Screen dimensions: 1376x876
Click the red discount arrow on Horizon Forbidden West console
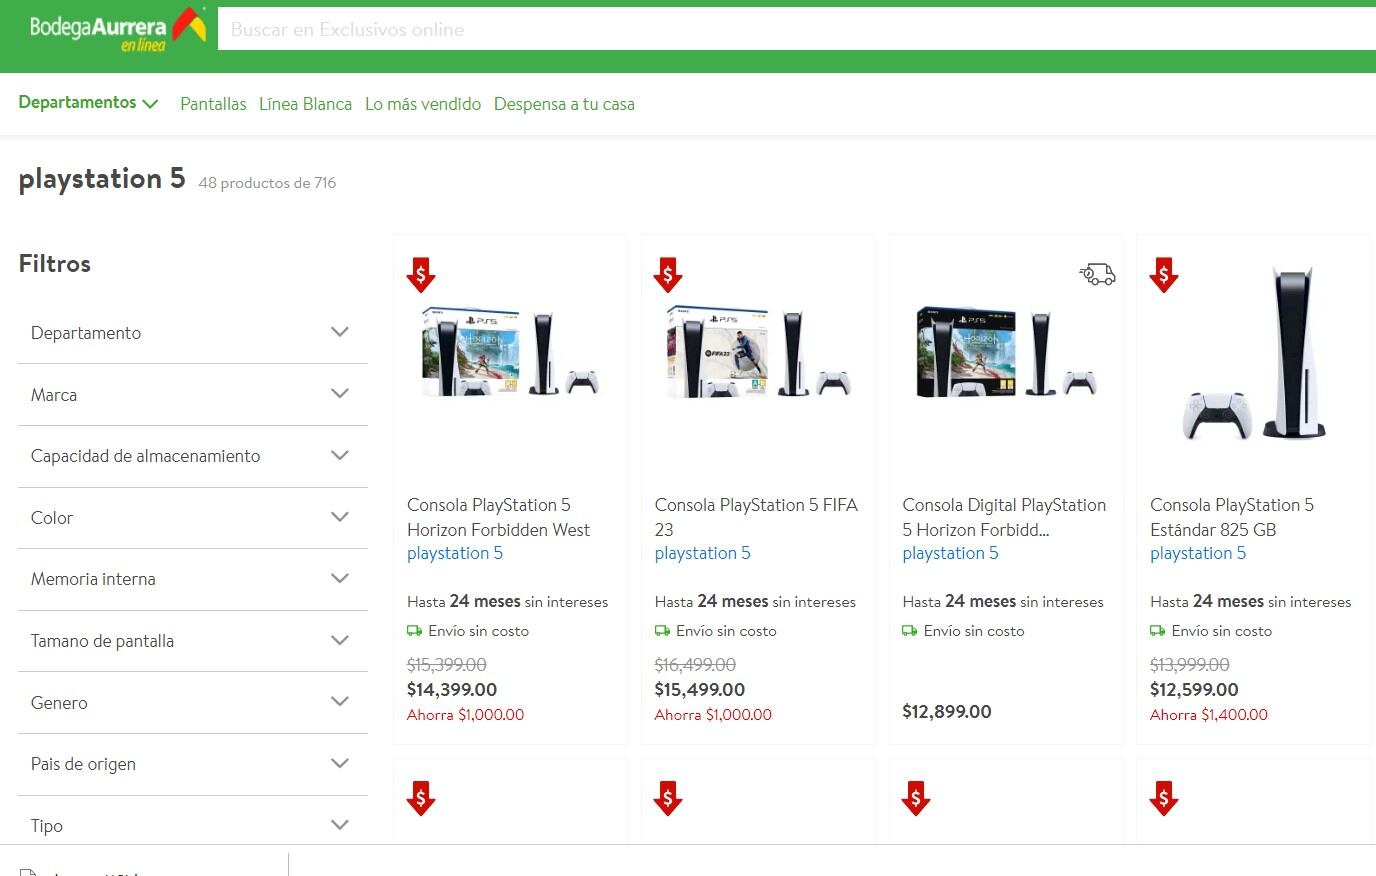(x=421, y=274)
